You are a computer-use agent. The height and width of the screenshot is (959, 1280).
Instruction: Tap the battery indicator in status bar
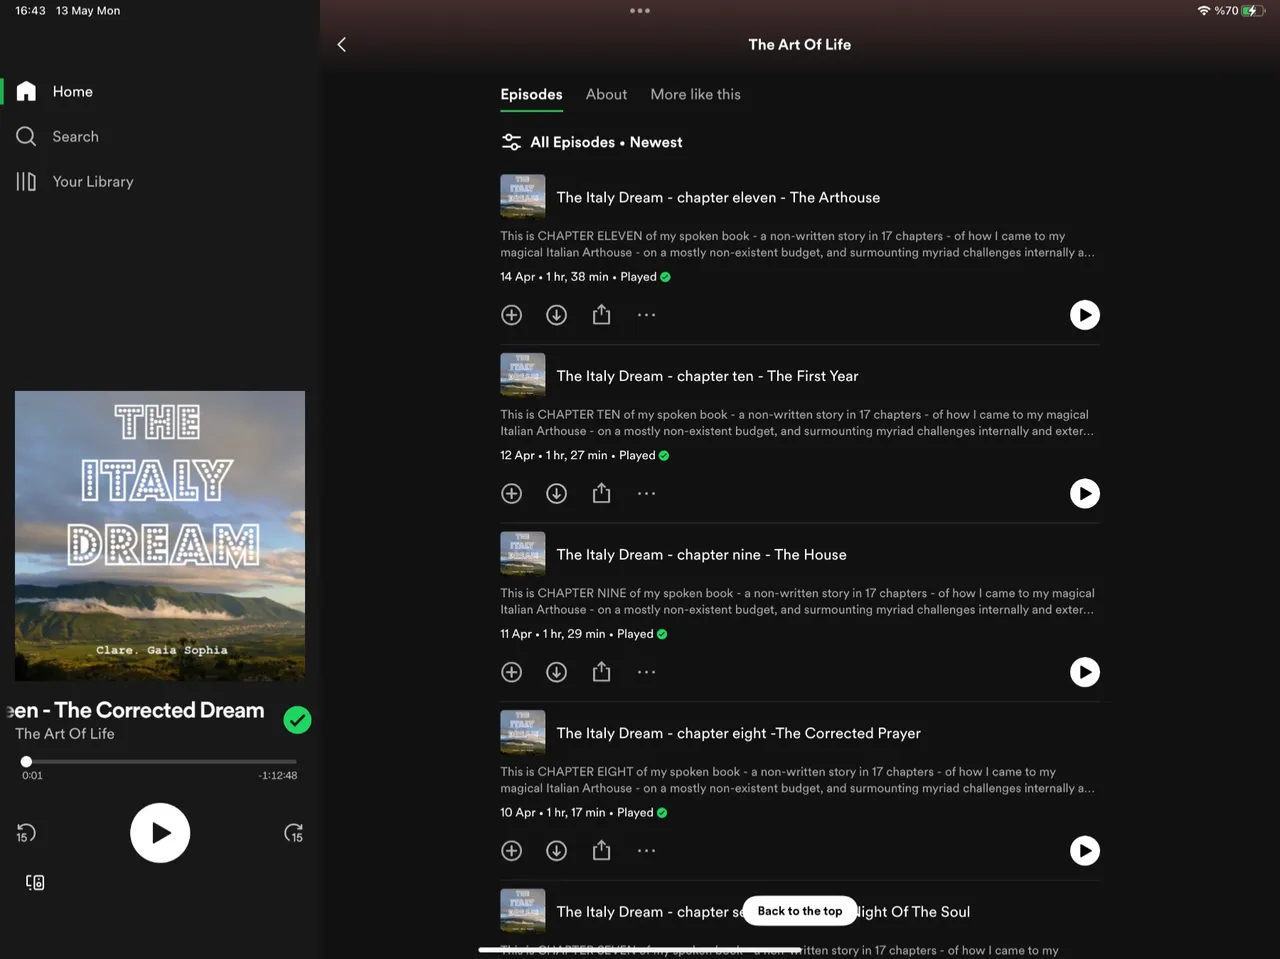click(1254, 11)
